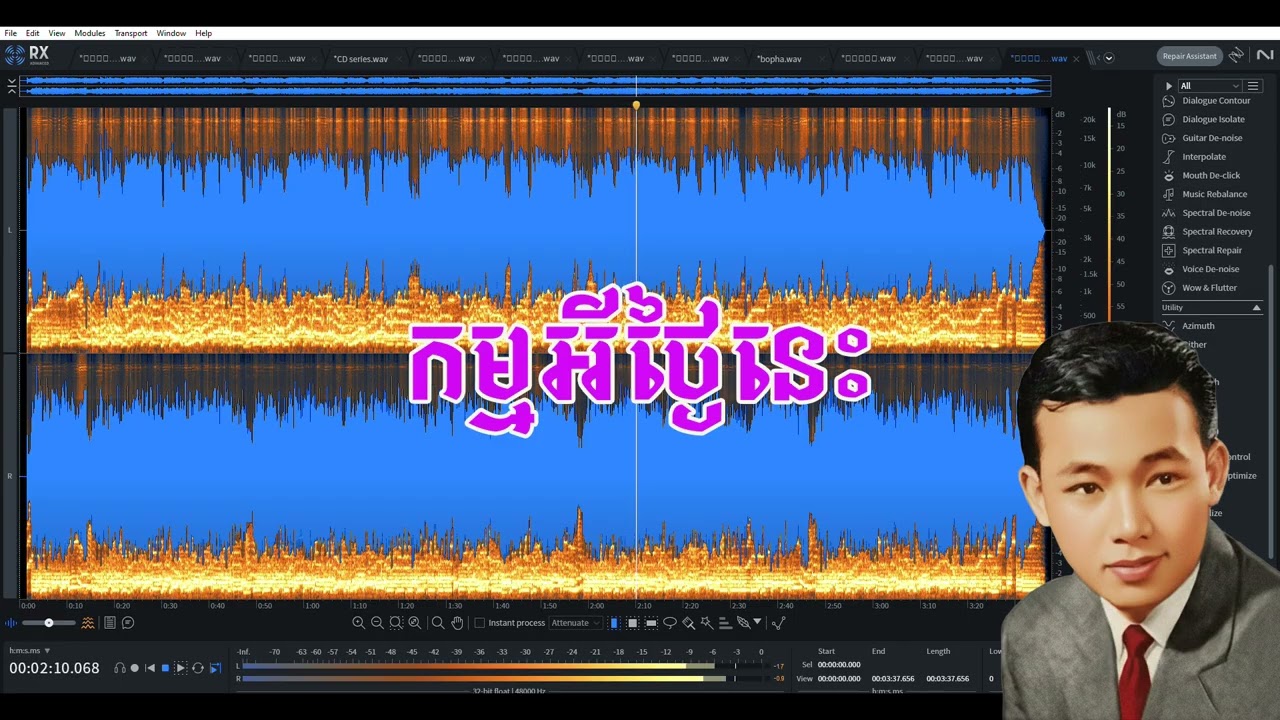Viewport: 1280px width, 720px height.
Task: Open the Transport menu
Action: 131,33
